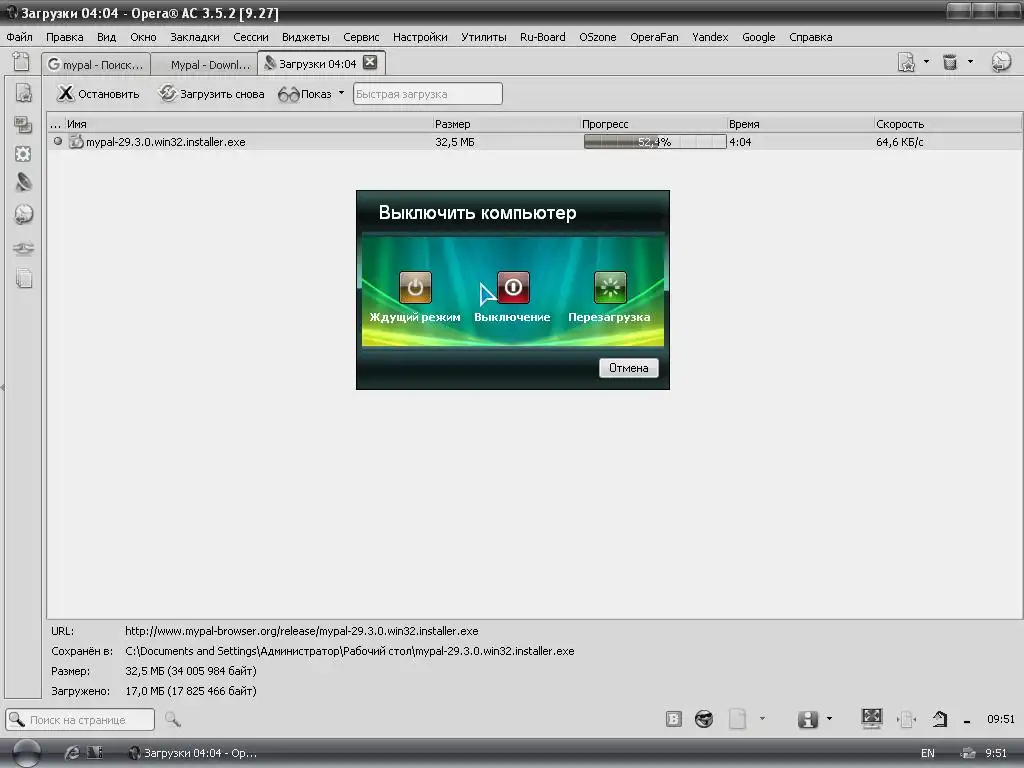This screenshot has width=1024, height=768.
Task: Sort downloads by Прогресс column
Action: 653,123
